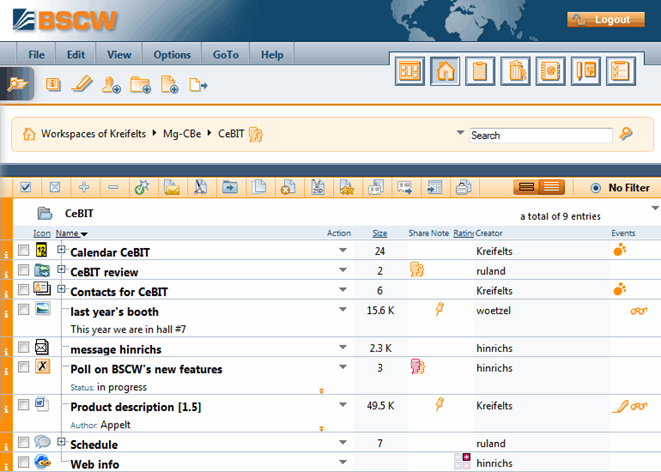Screen dimensions: 661x472
Task: Click the send email envelope icon
Action: 172,187
